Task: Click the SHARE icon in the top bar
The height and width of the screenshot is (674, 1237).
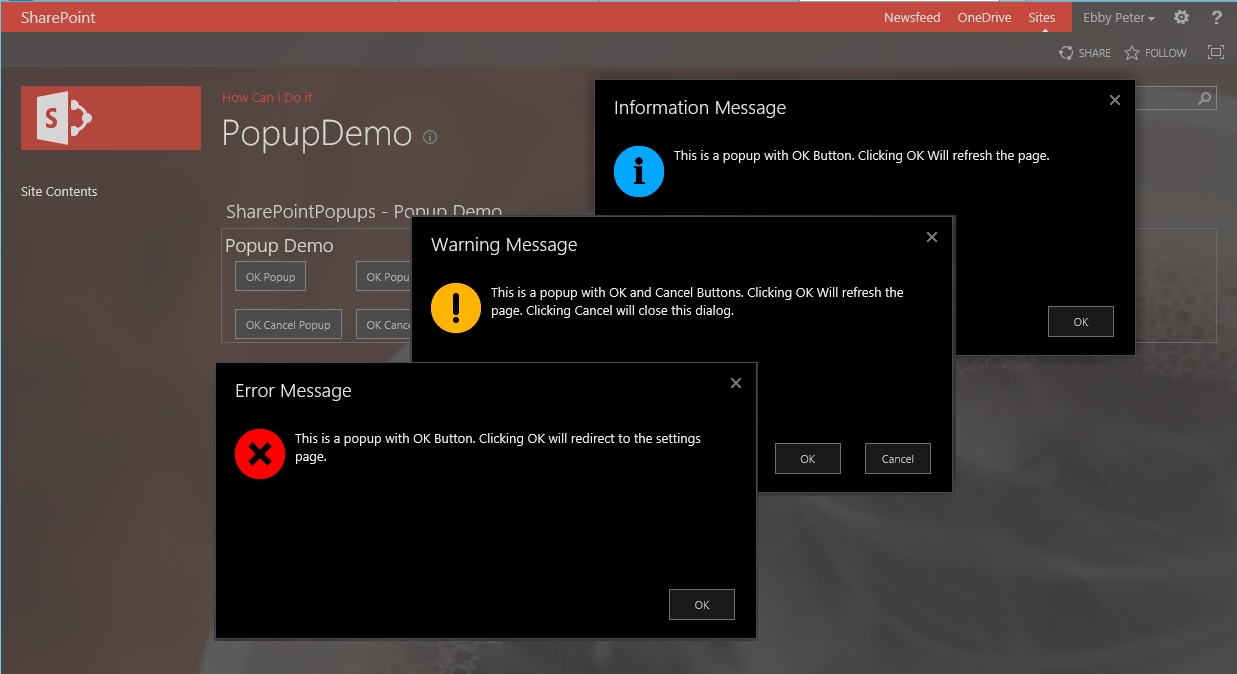Action: 1084,52
